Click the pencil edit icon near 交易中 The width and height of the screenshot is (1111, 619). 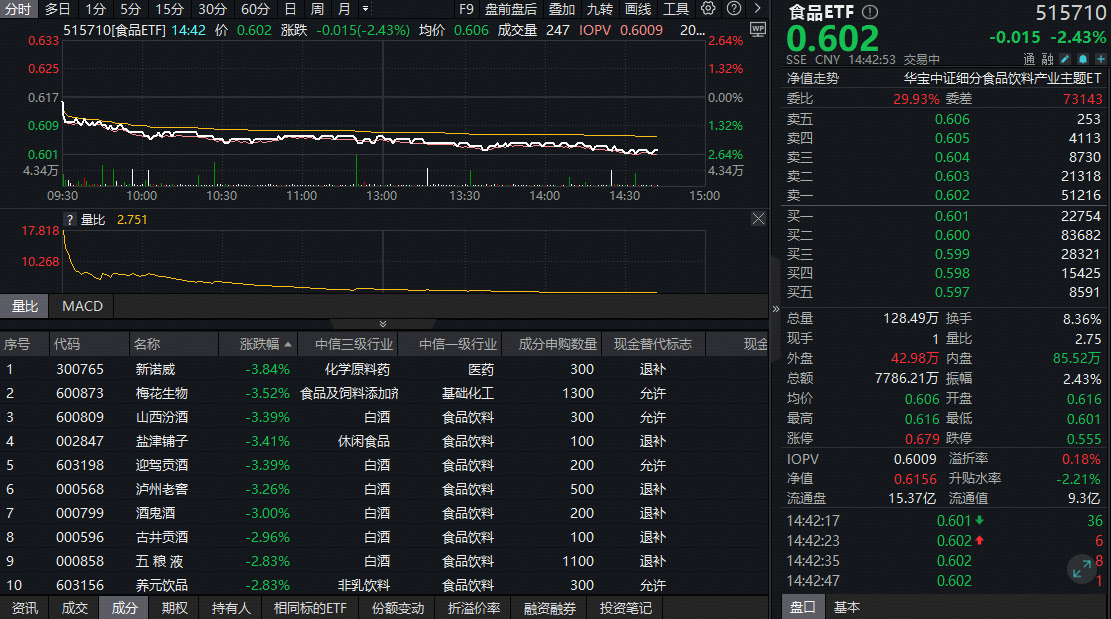(x=1064, y=58)
